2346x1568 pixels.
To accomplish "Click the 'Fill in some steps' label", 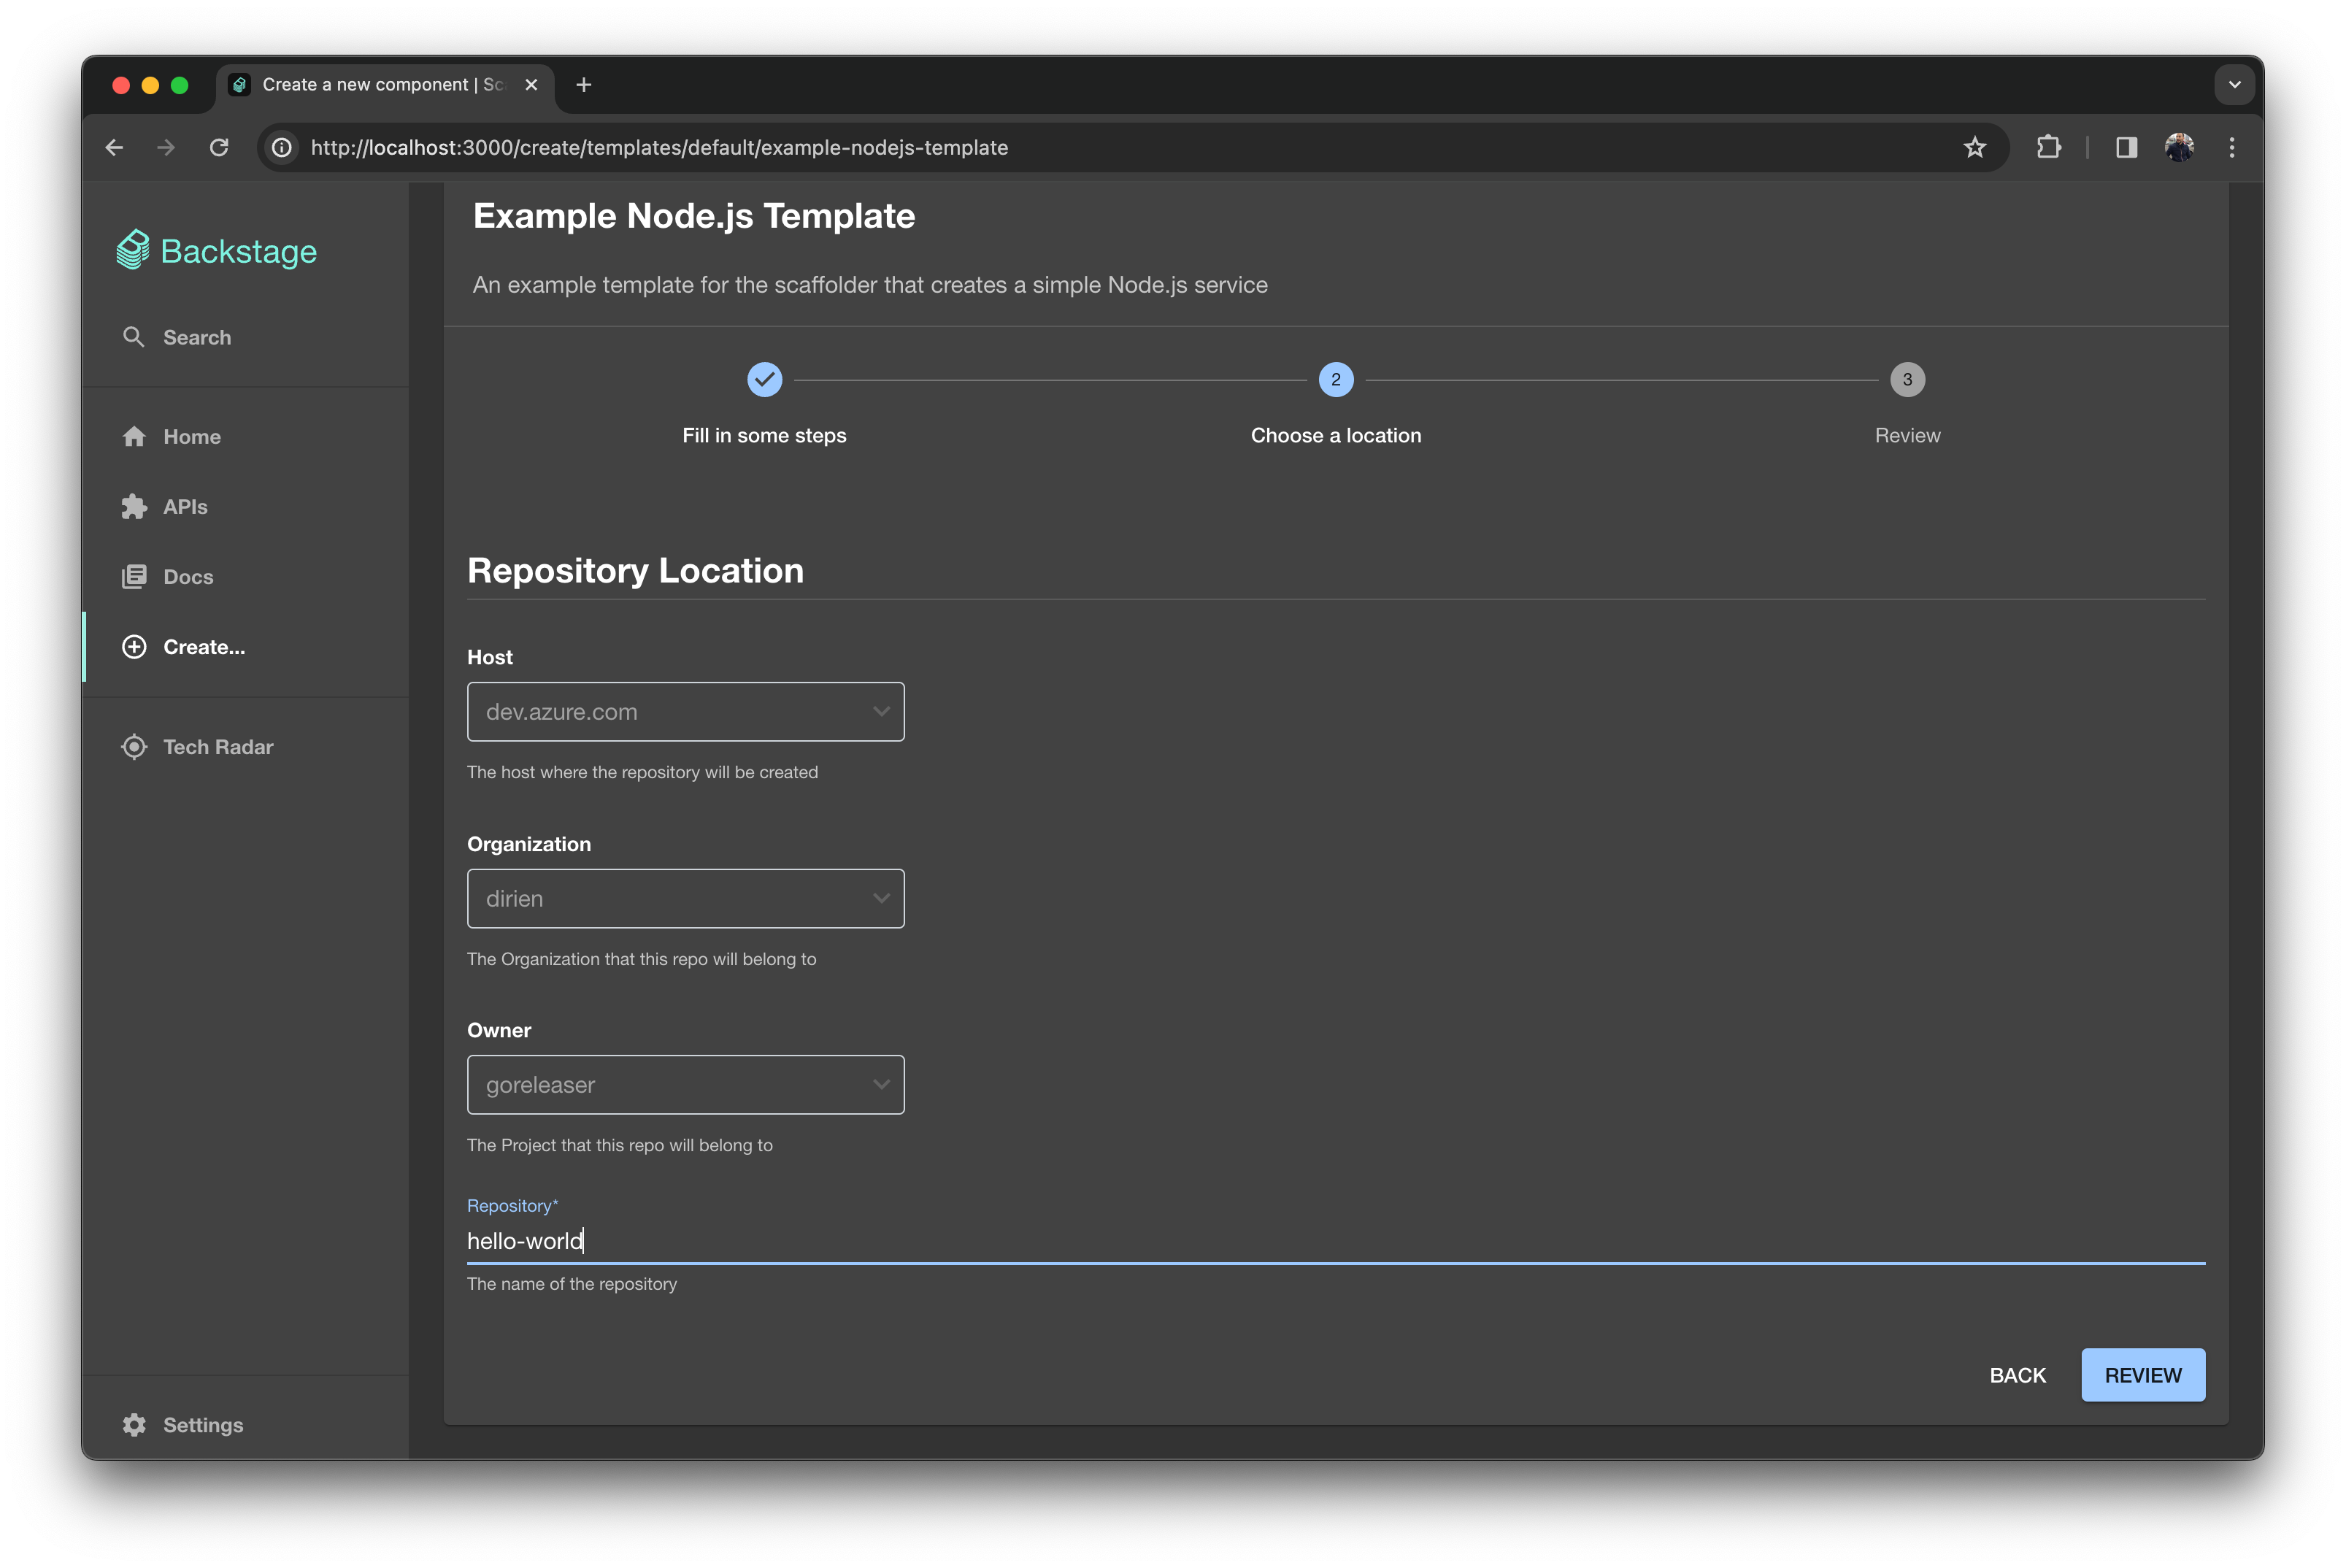I will click(764, 435).
